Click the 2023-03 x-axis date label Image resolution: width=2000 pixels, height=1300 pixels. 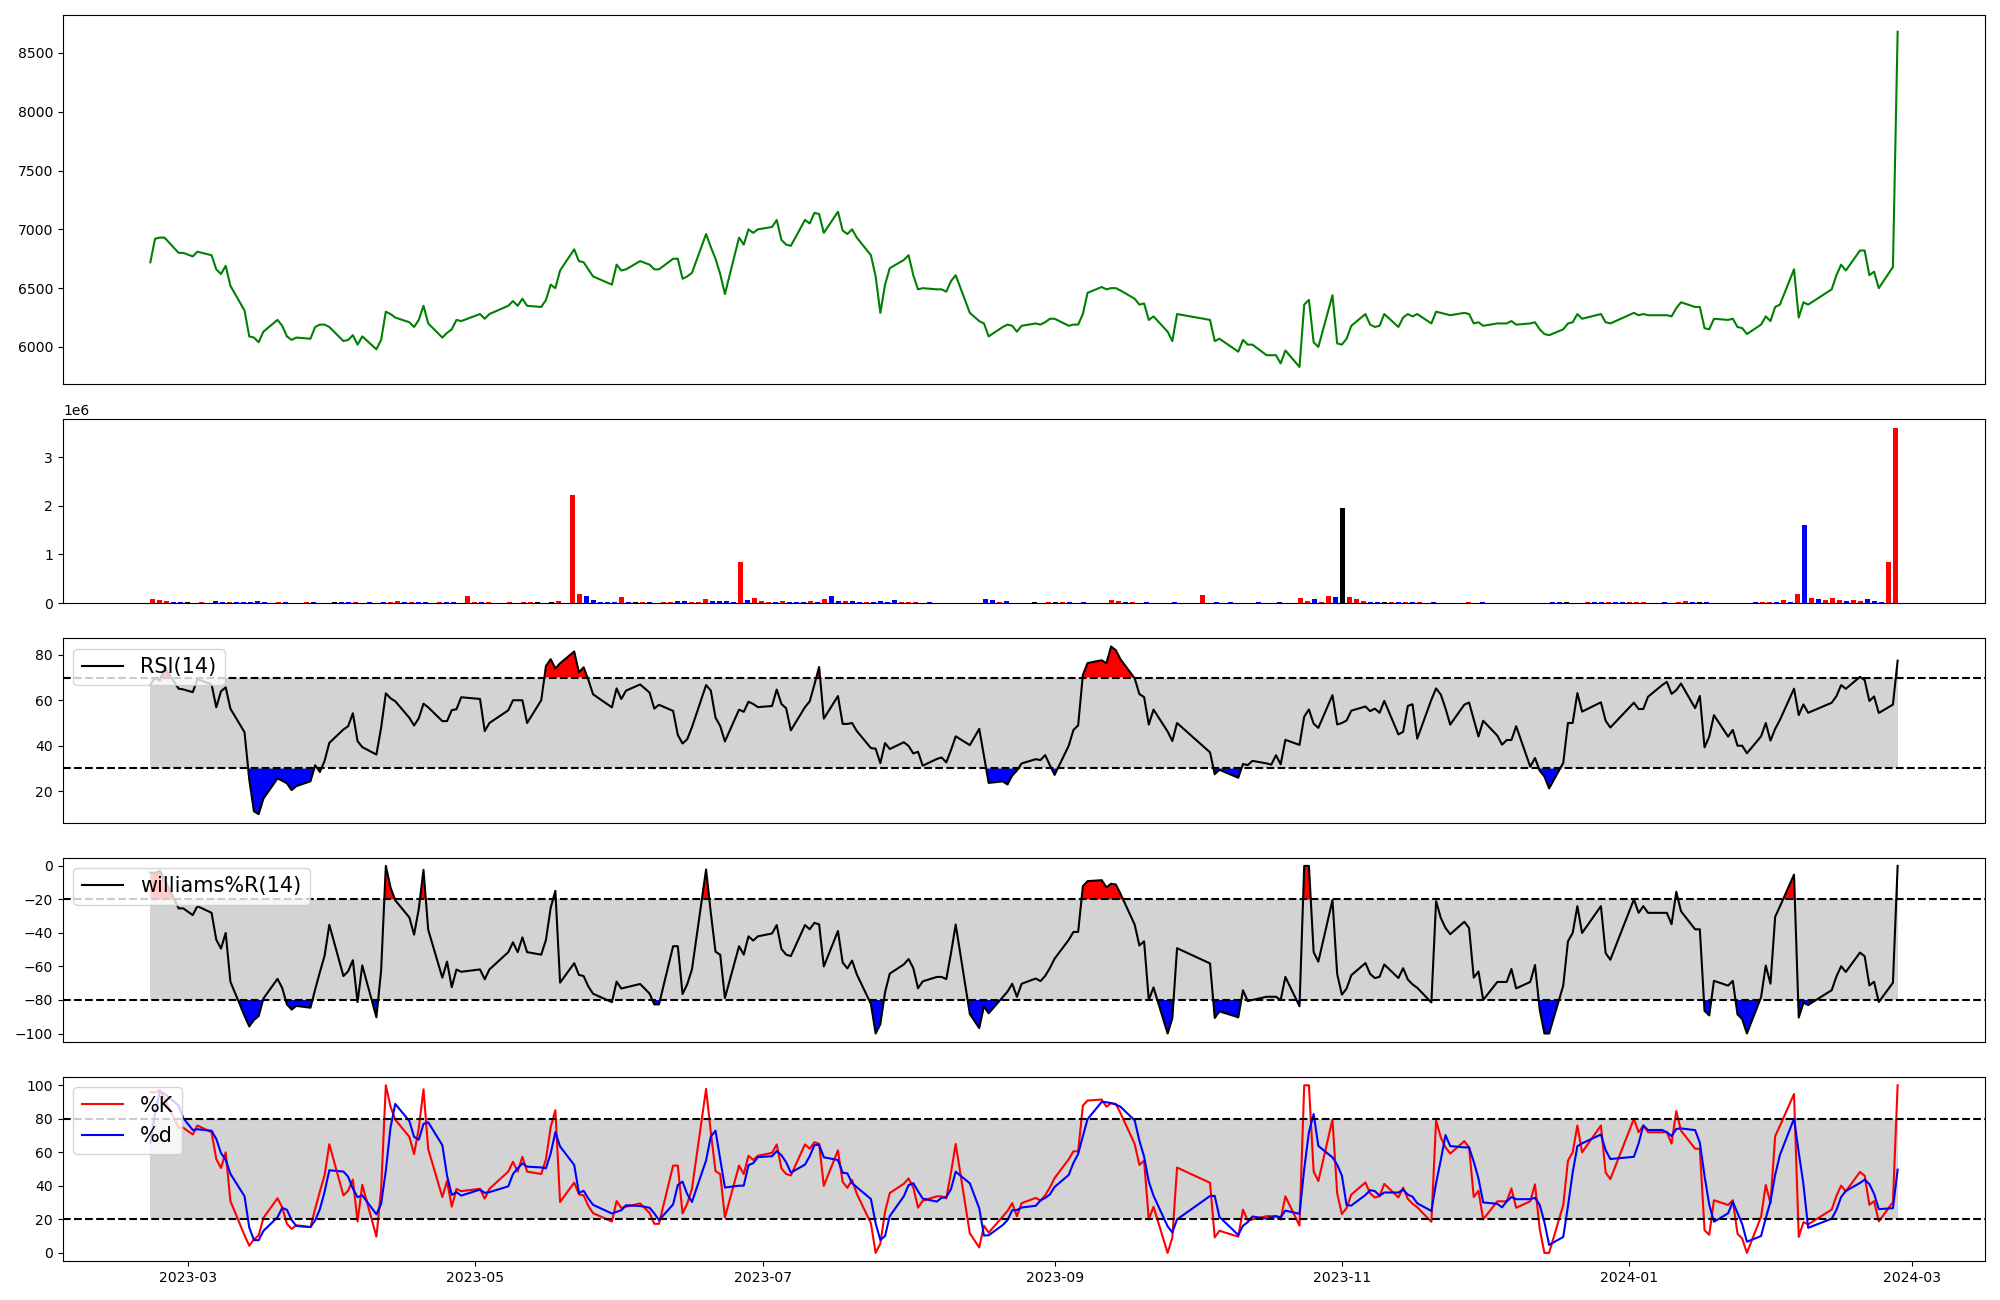pos(187,1277)
